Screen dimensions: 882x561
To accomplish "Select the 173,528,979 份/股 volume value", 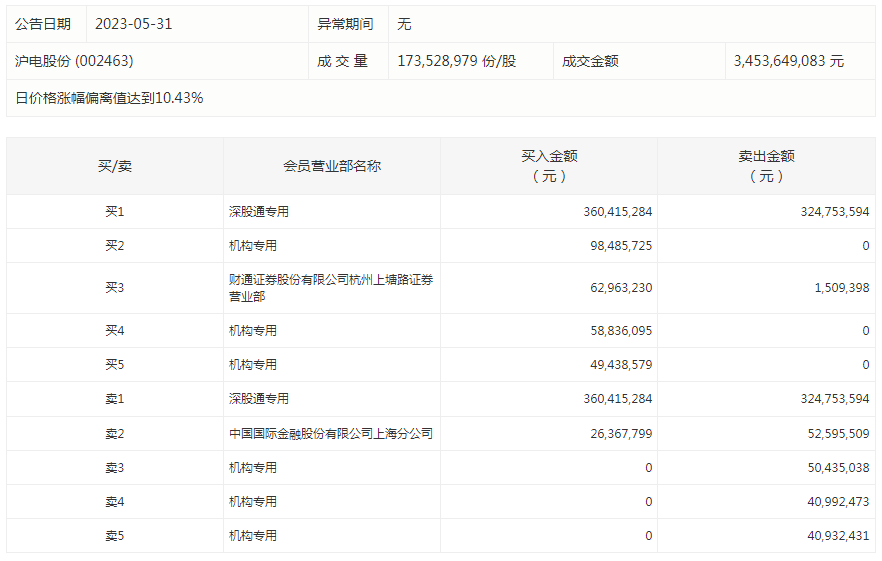I will [457, 61].
